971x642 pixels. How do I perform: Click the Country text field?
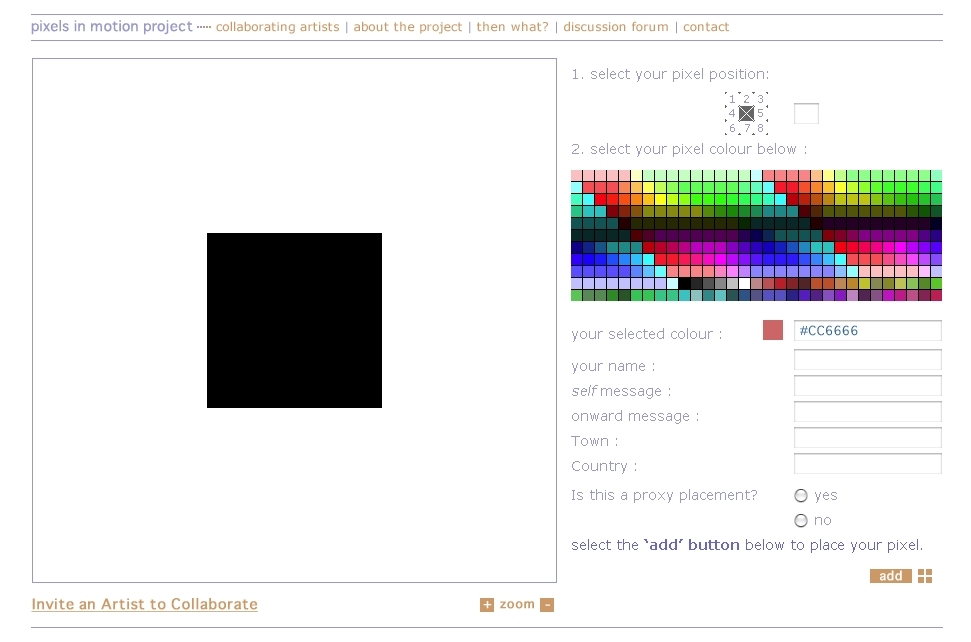pyautogui.click(x=868, y=464)
